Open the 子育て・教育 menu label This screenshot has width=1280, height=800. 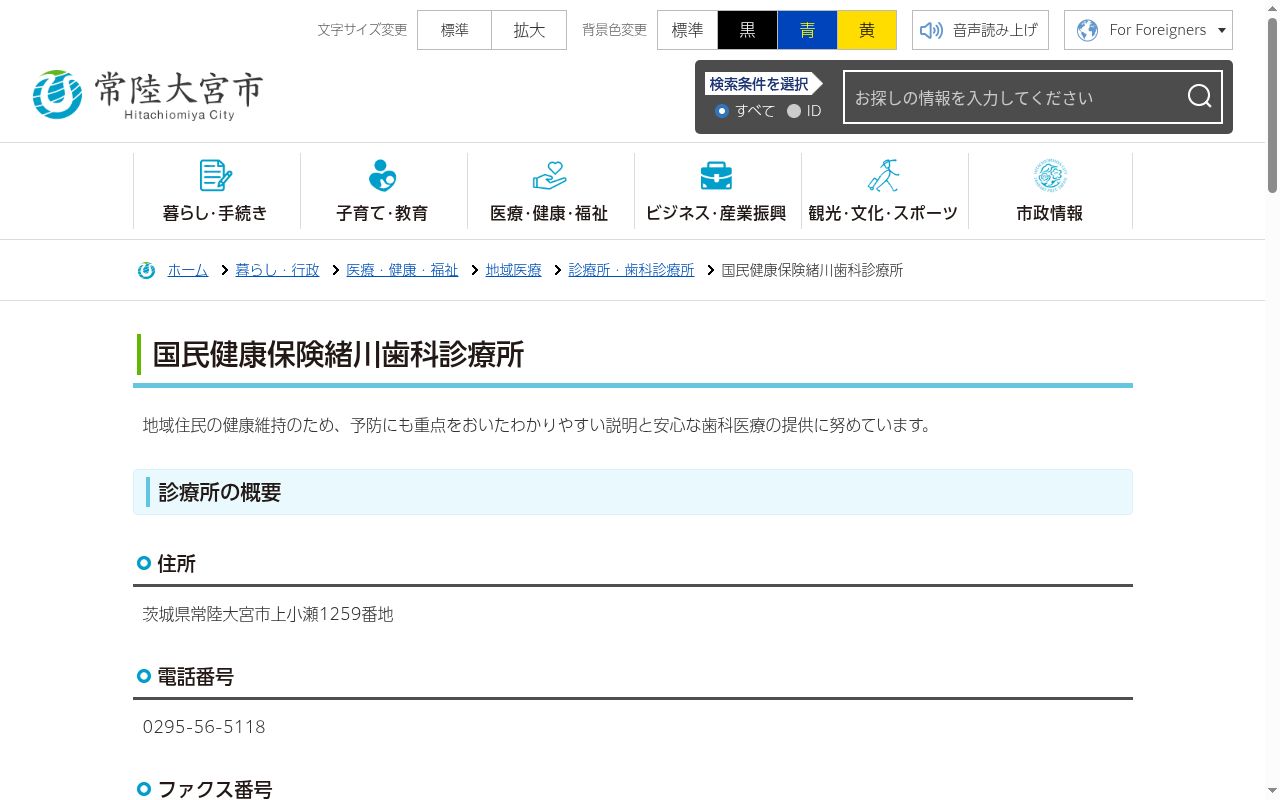[382, 213]
